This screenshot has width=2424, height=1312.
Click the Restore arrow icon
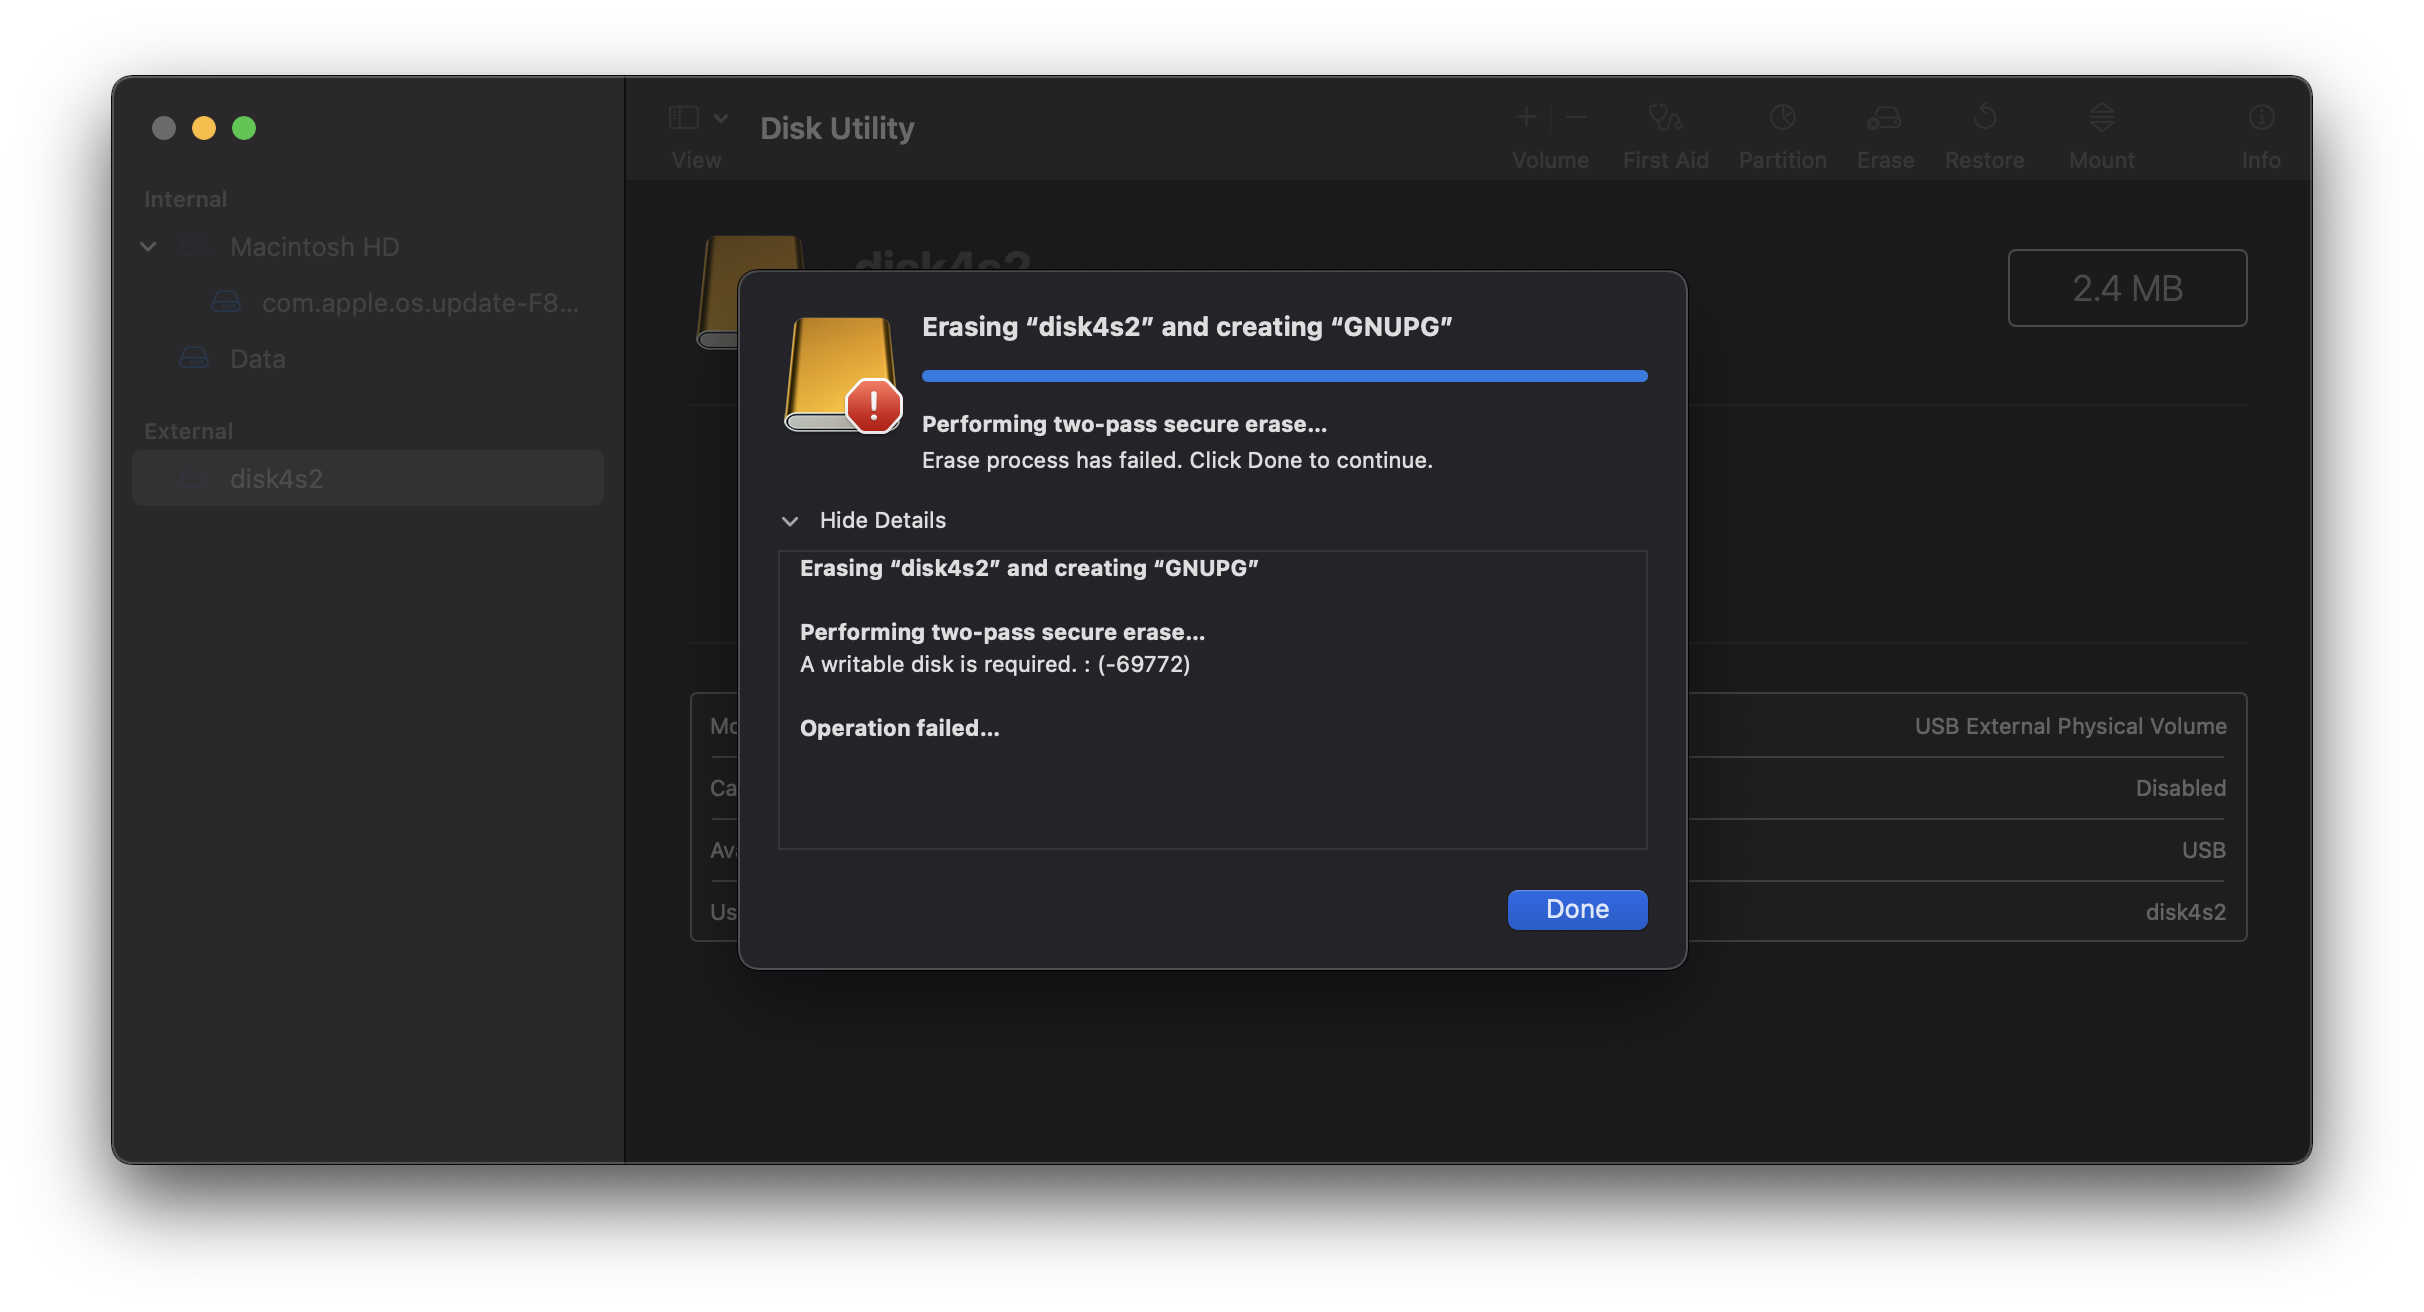point(1984,119)
